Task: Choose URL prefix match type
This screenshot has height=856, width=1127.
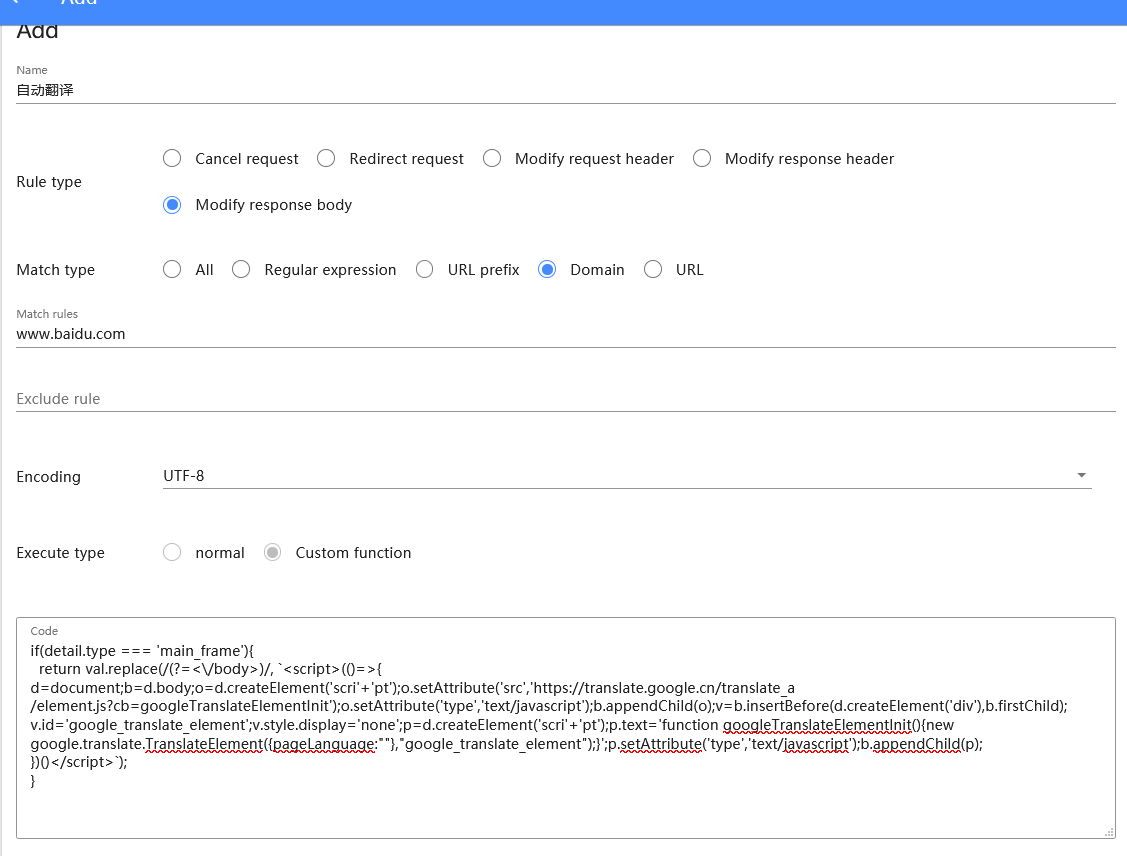Action: (x=424, y=270)
